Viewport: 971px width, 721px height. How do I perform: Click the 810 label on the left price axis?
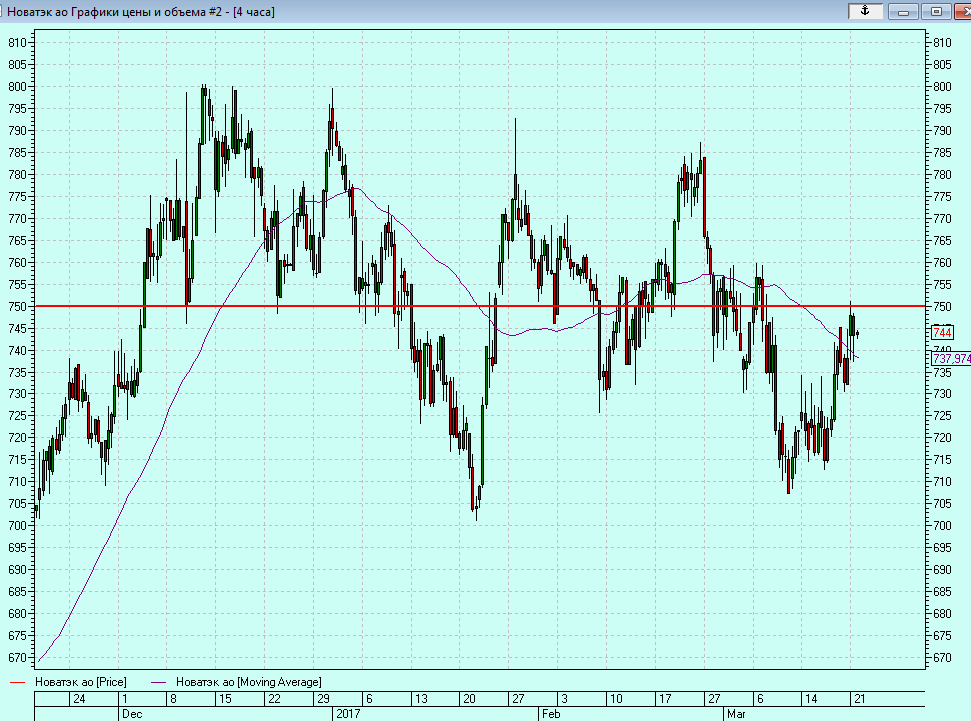(17, 43)
